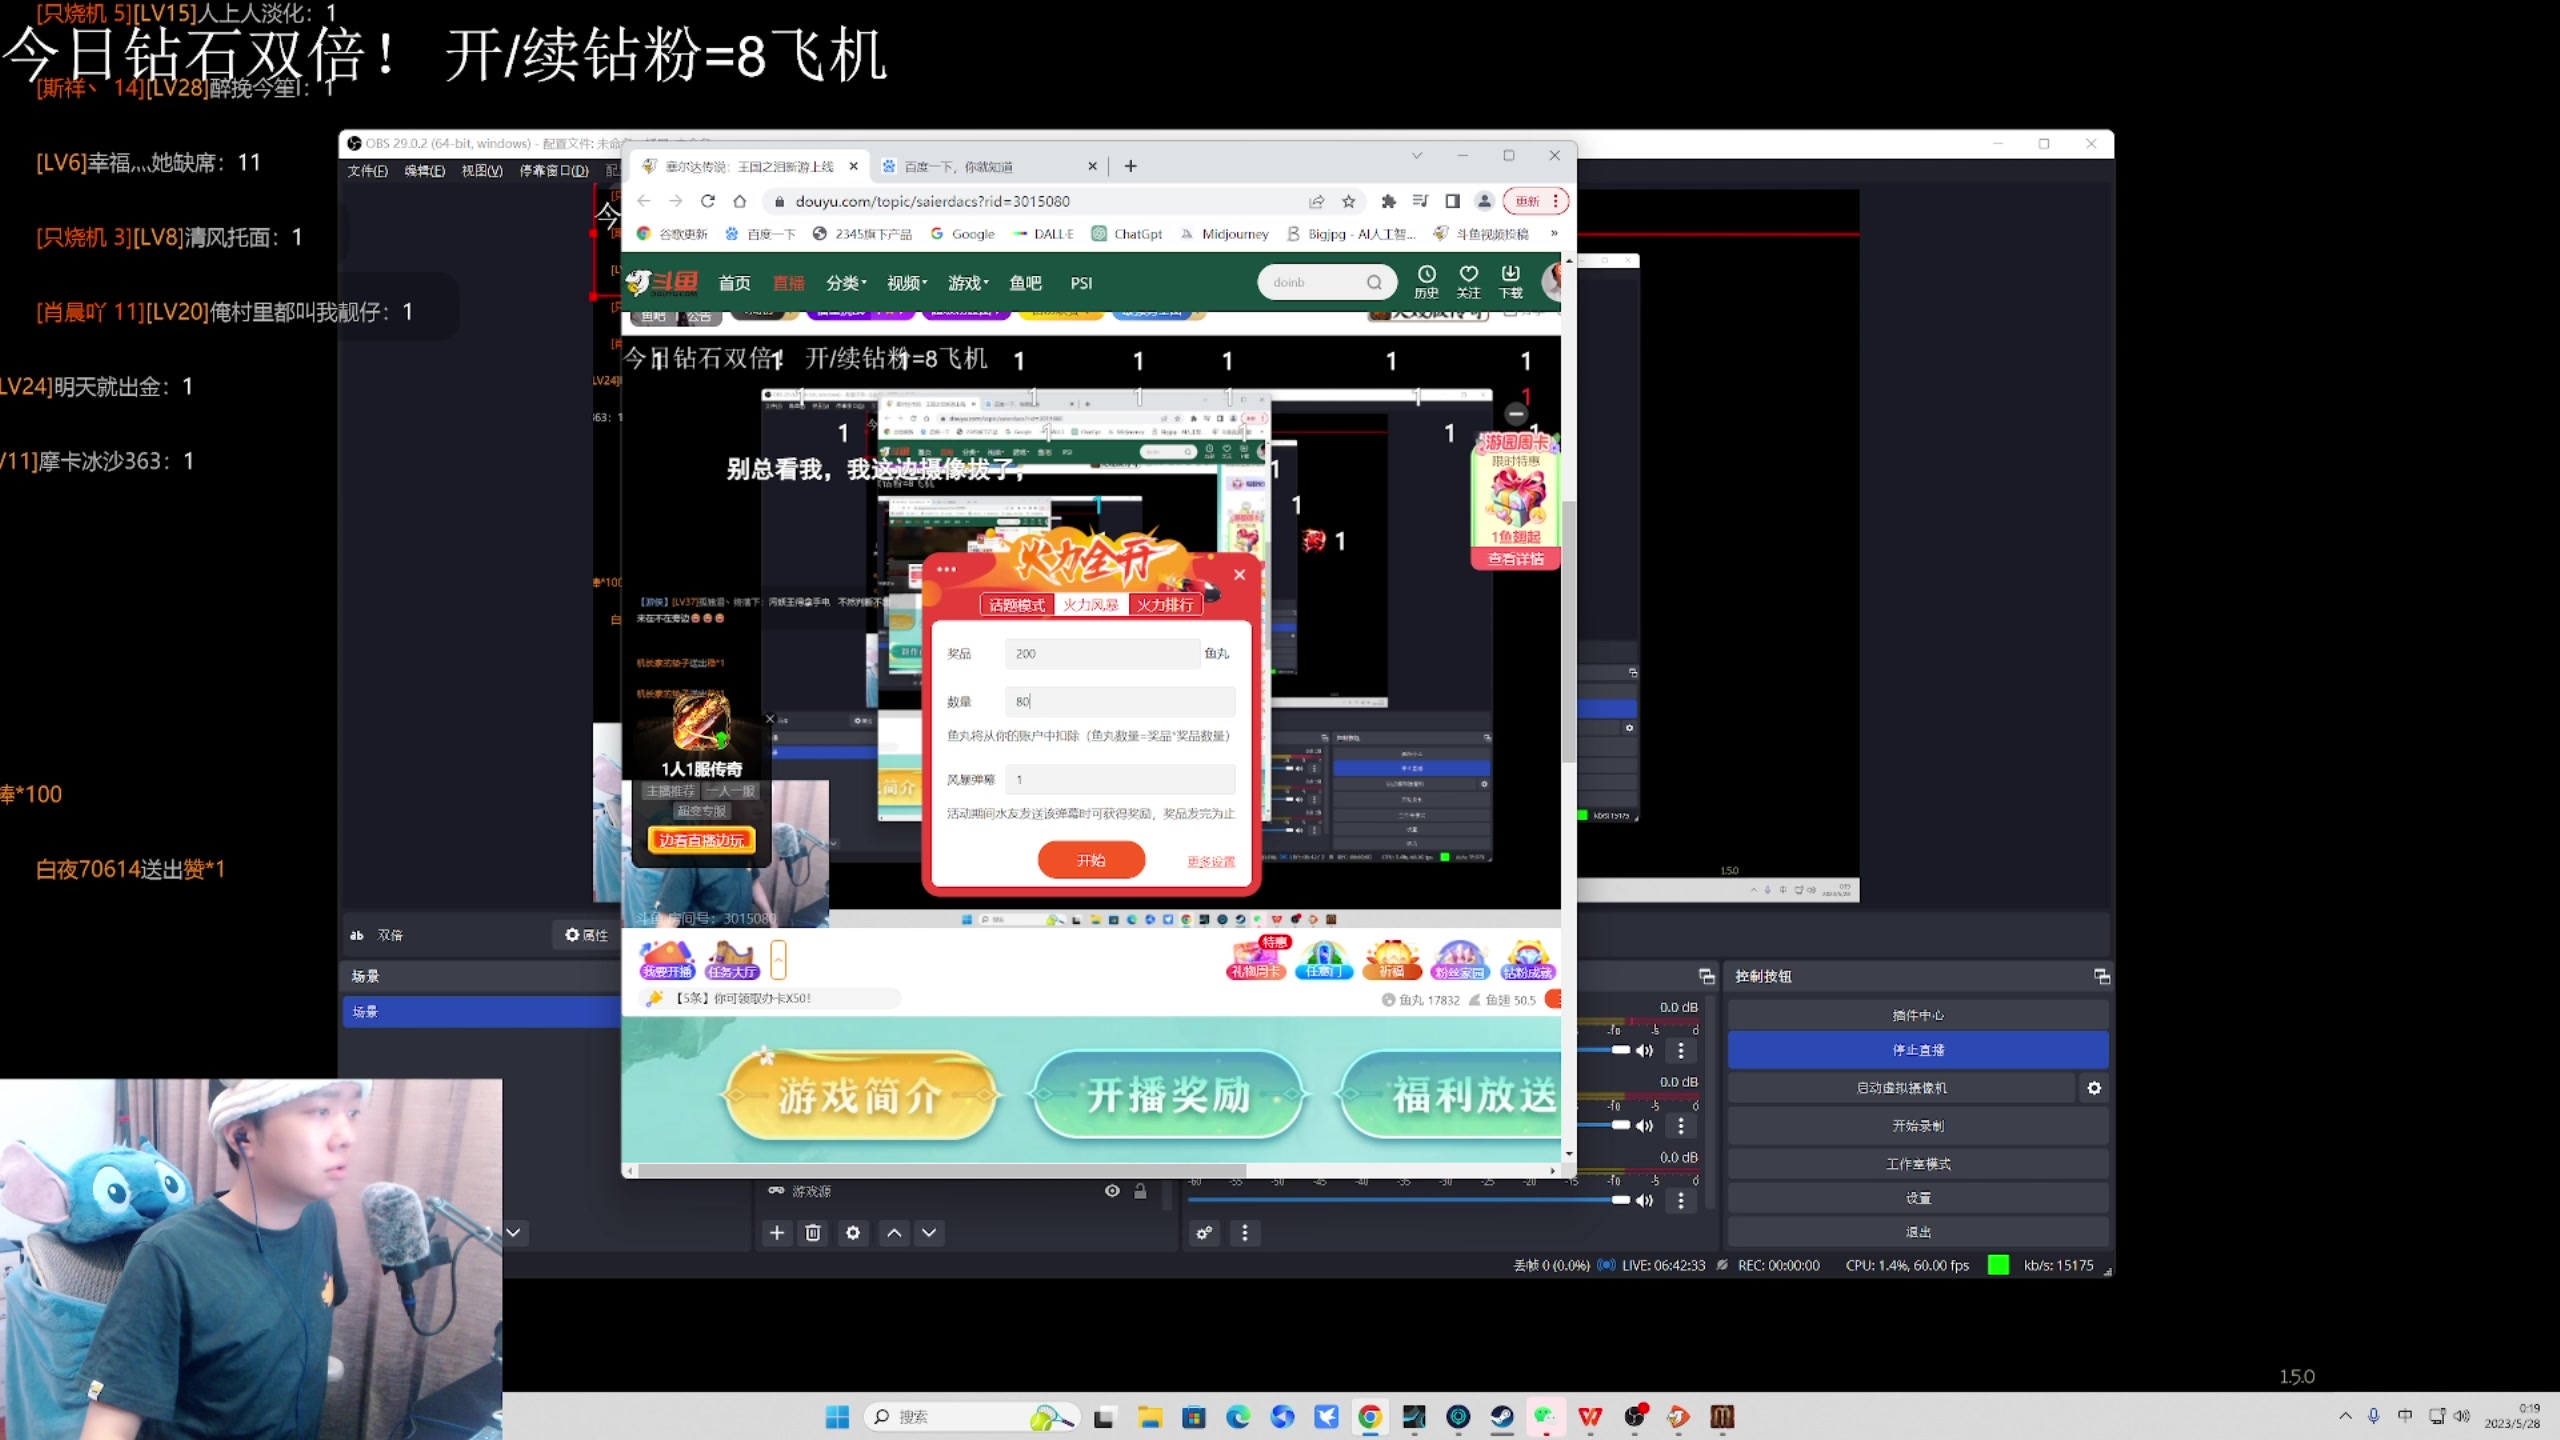Open the browser tab search dropdown arrow
This screenshot has height=1440, width=2560.
tap(1417, 155)
